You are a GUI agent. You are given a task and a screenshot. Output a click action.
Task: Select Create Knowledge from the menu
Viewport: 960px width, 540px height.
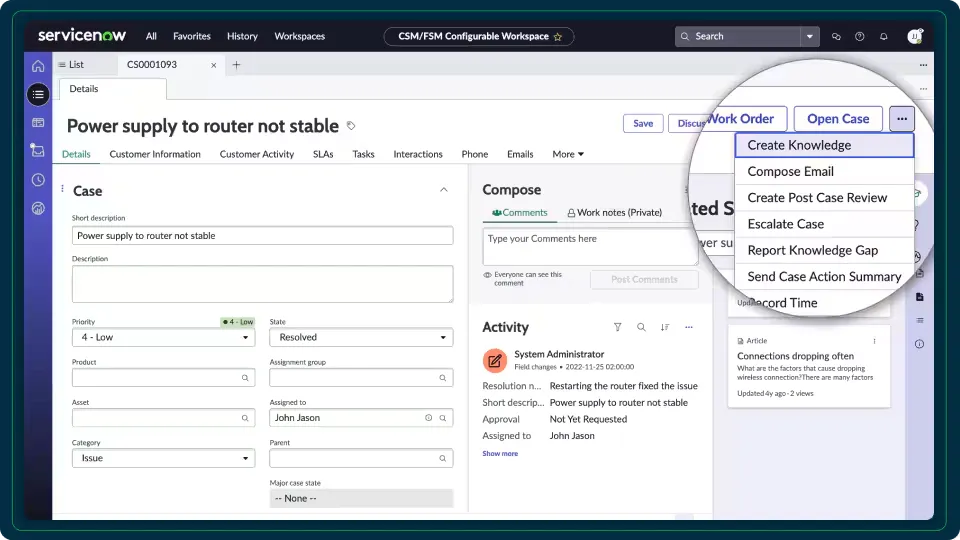point(824,145)
